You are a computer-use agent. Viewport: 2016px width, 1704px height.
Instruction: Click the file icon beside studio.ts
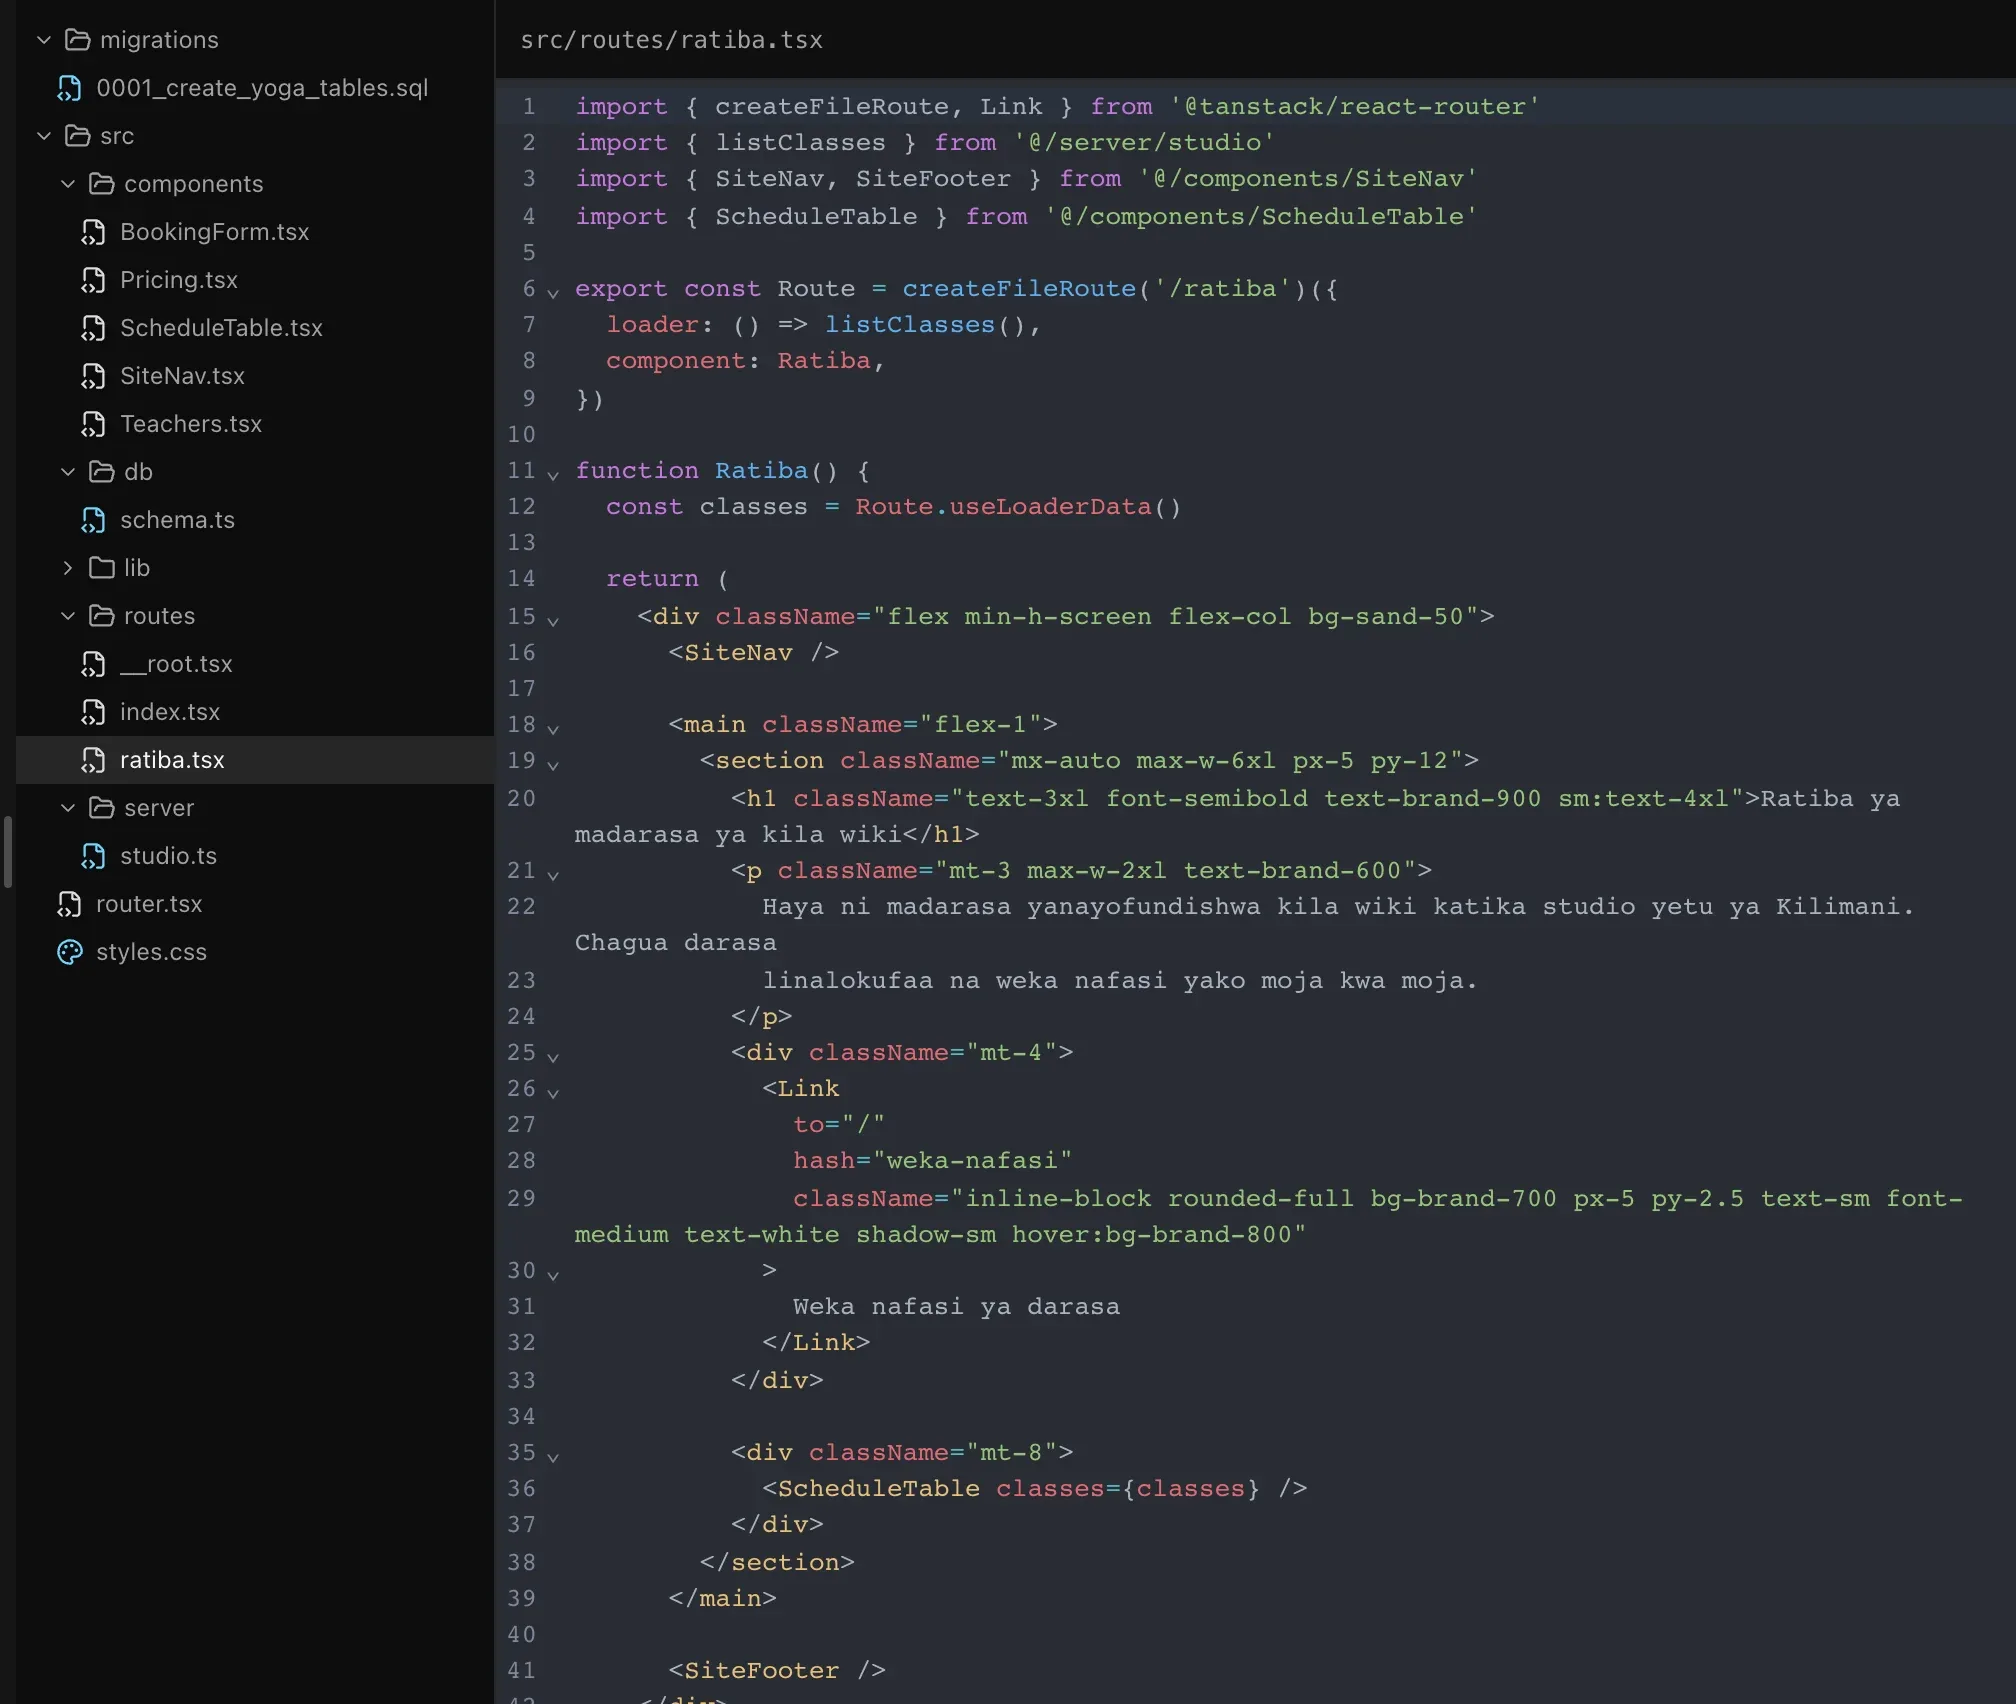pos(93,856)
